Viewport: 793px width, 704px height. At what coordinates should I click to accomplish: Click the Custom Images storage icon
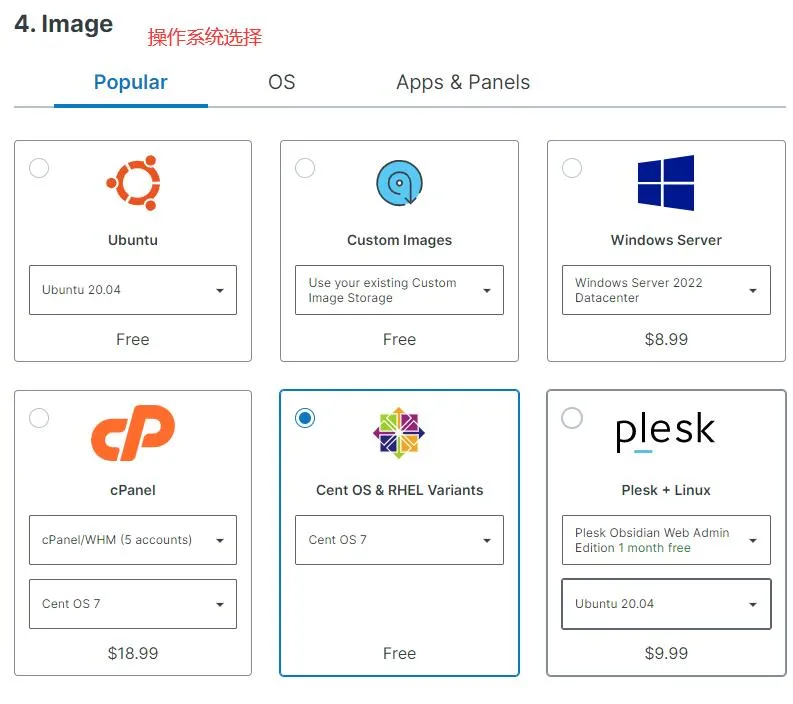point(399,184)
